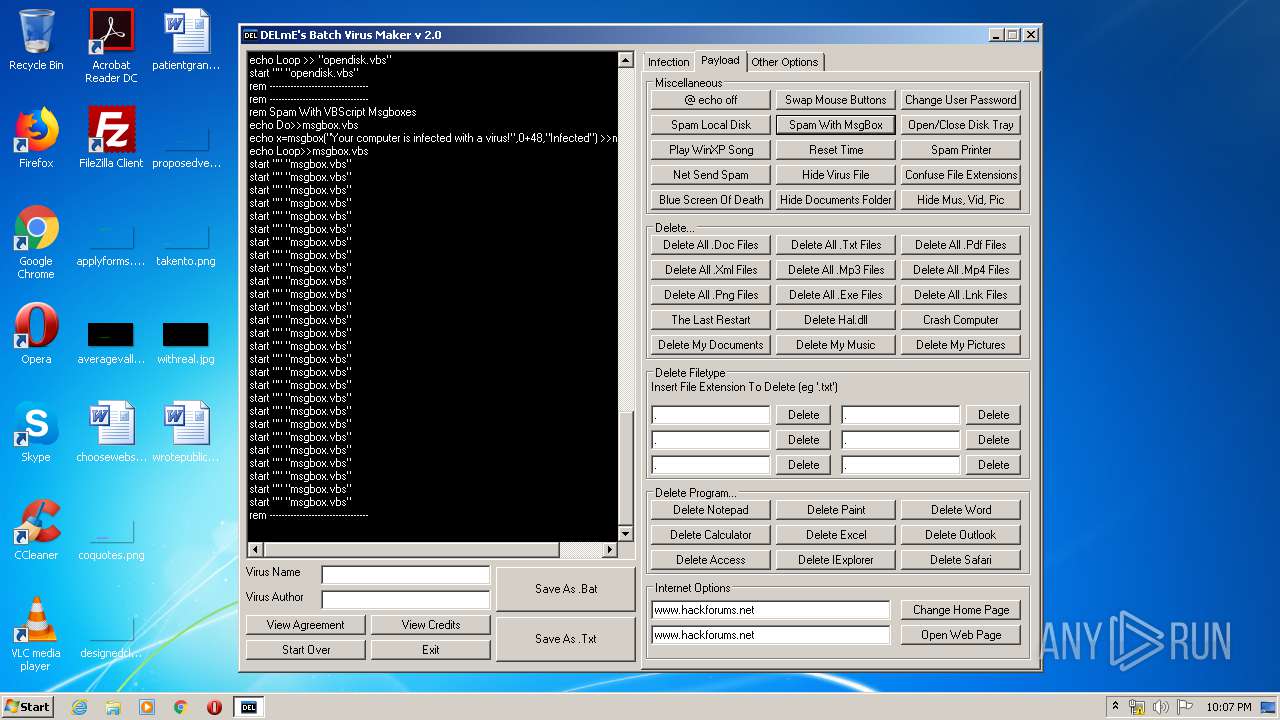Viewport: 1280px width, 720px height.
Task: Click the system tray clock
Action: 1228,707
